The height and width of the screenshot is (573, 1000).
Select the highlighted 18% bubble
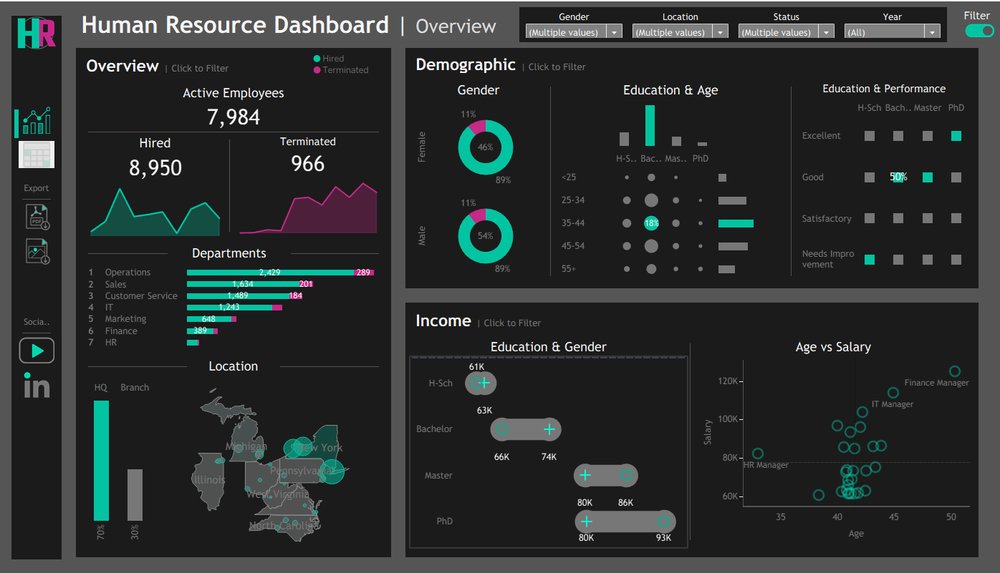pos(651,223)
